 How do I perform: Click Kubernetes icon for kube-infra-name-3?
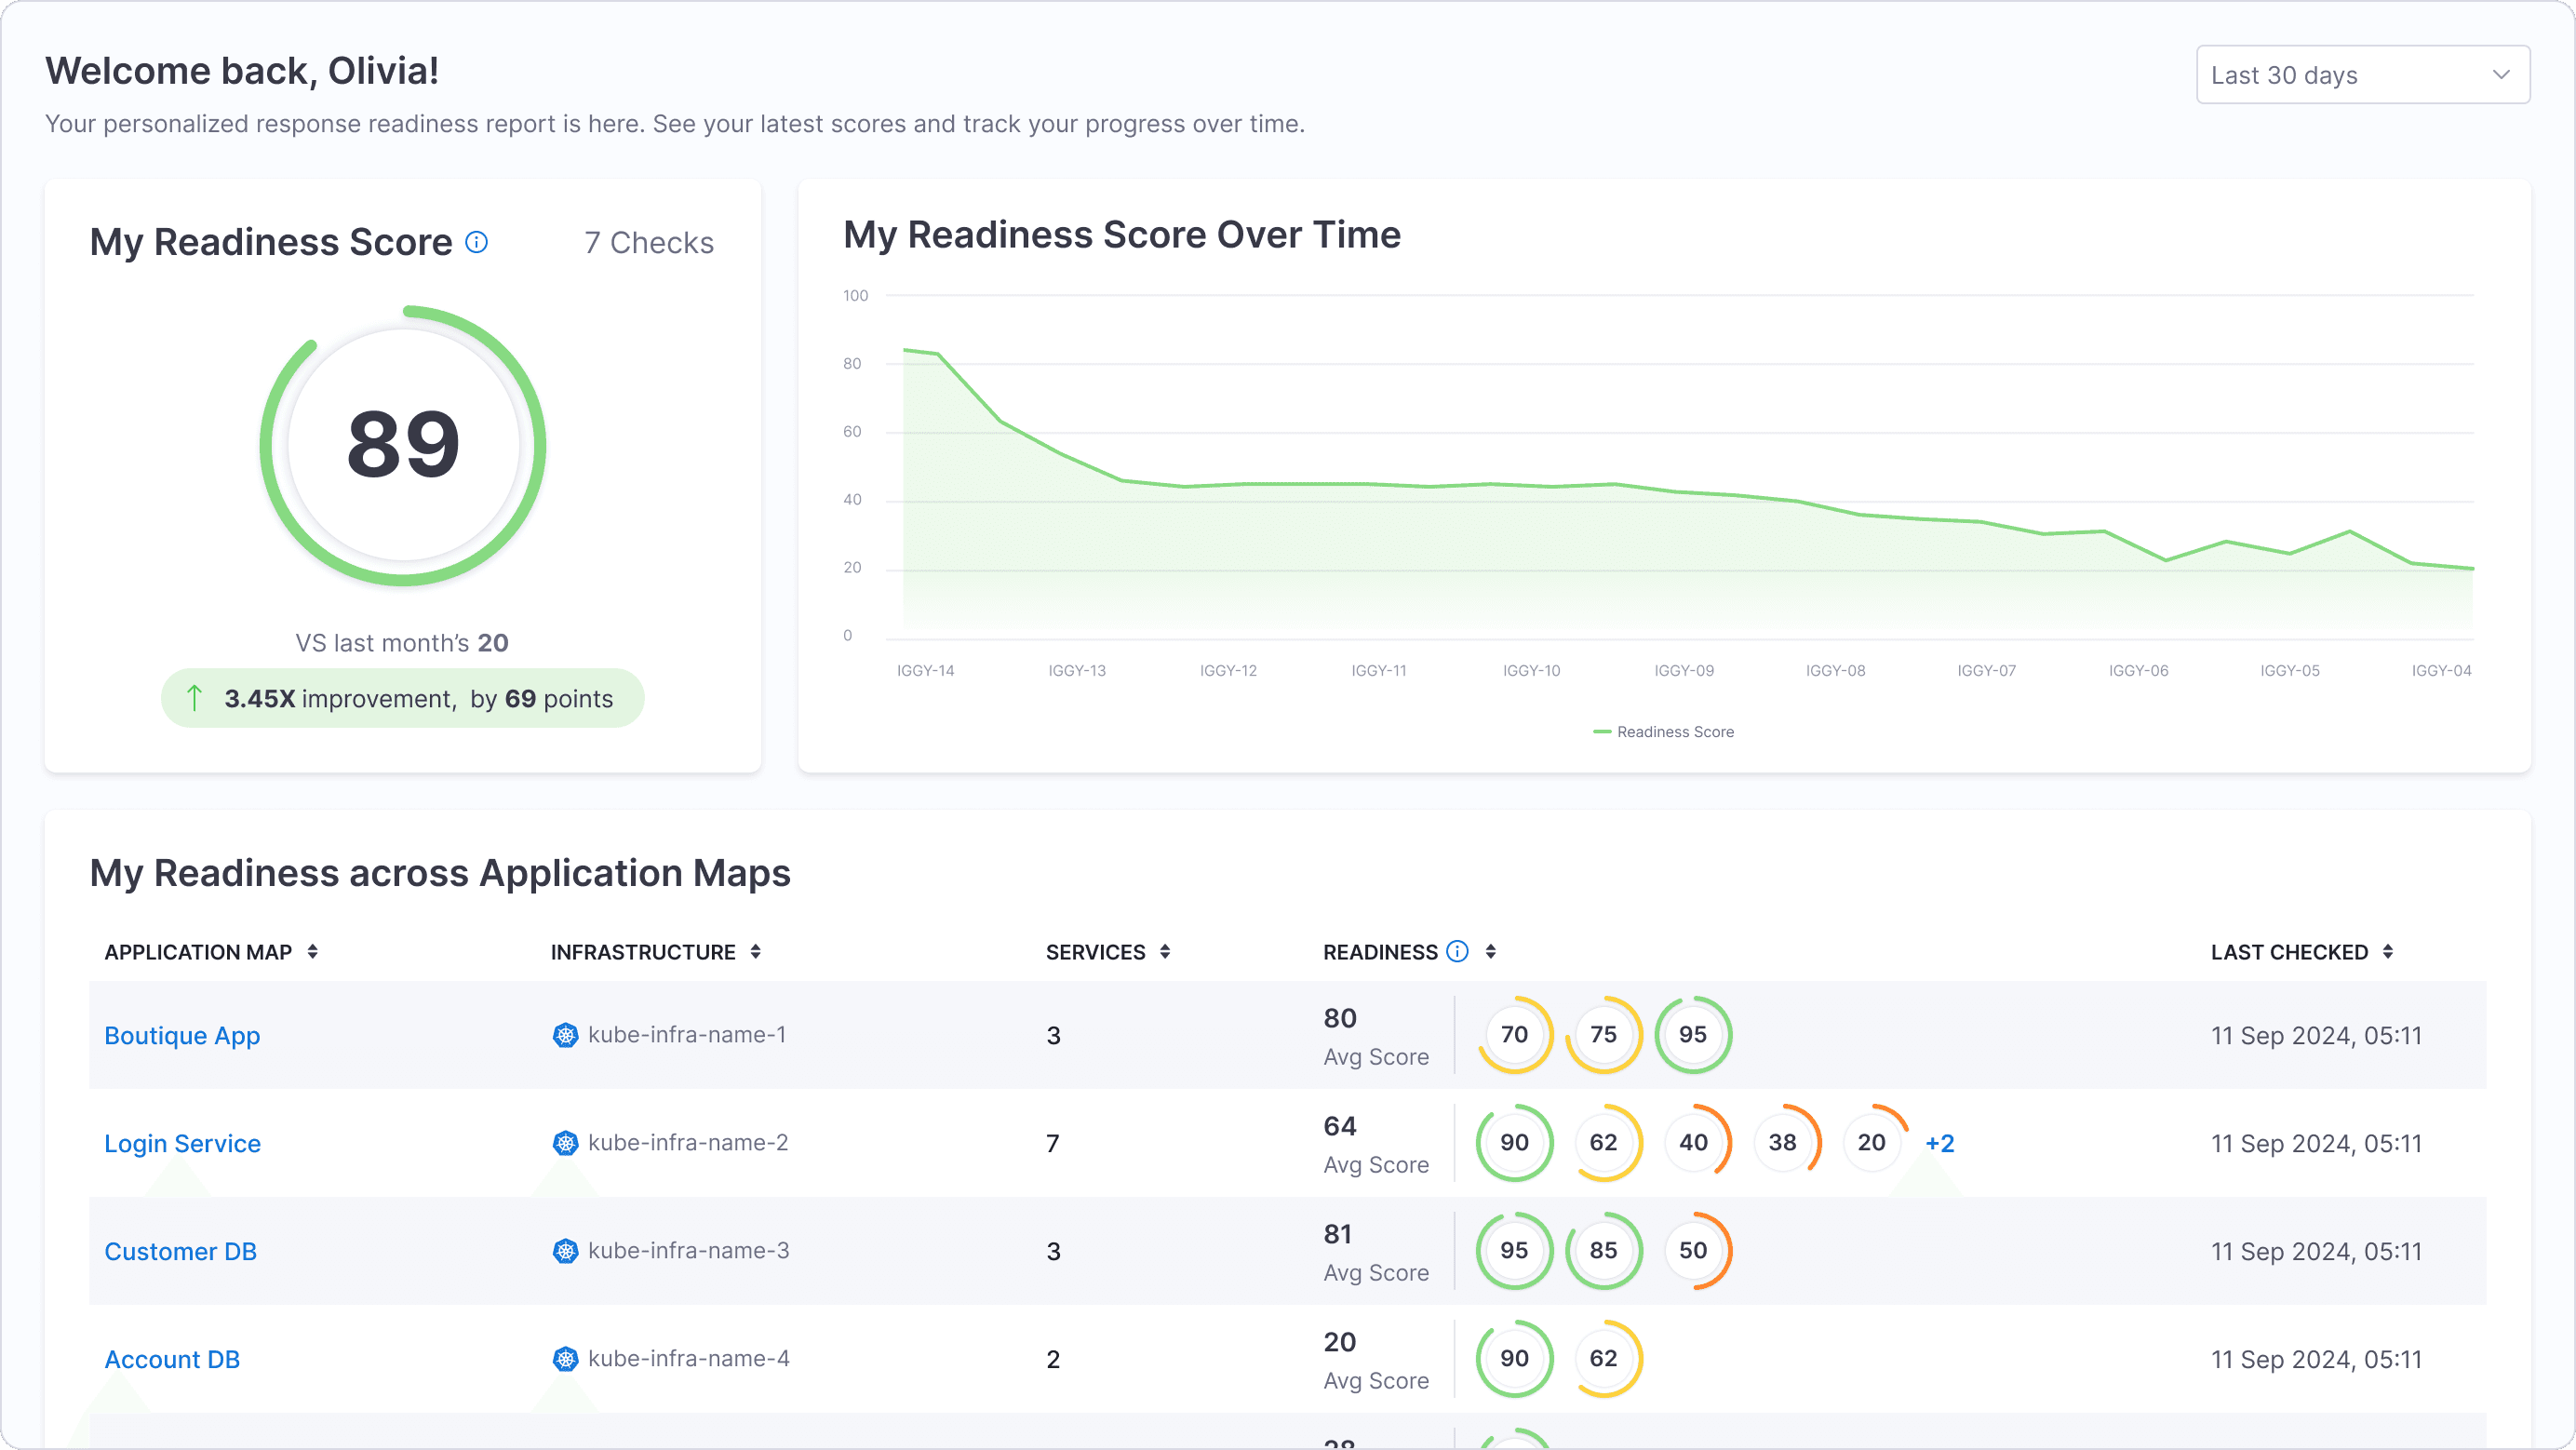click(x=565, y=1251)
